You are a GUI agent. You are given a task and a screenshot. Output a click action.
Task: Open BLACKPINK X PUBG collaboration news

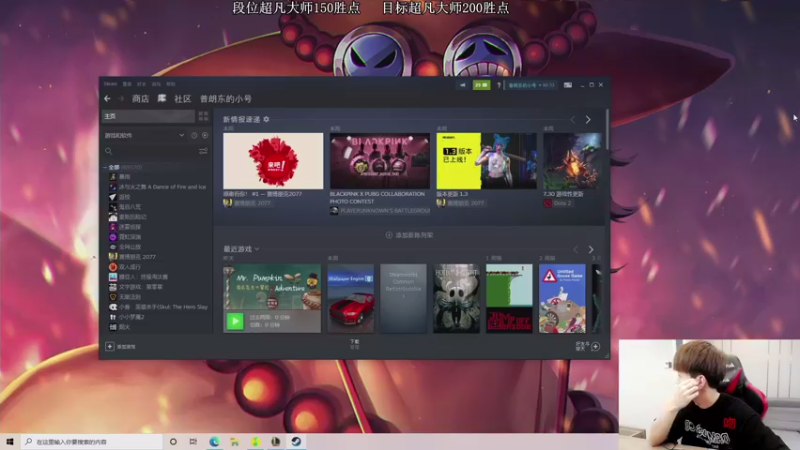pyautogui.click(x=380, y=161)
